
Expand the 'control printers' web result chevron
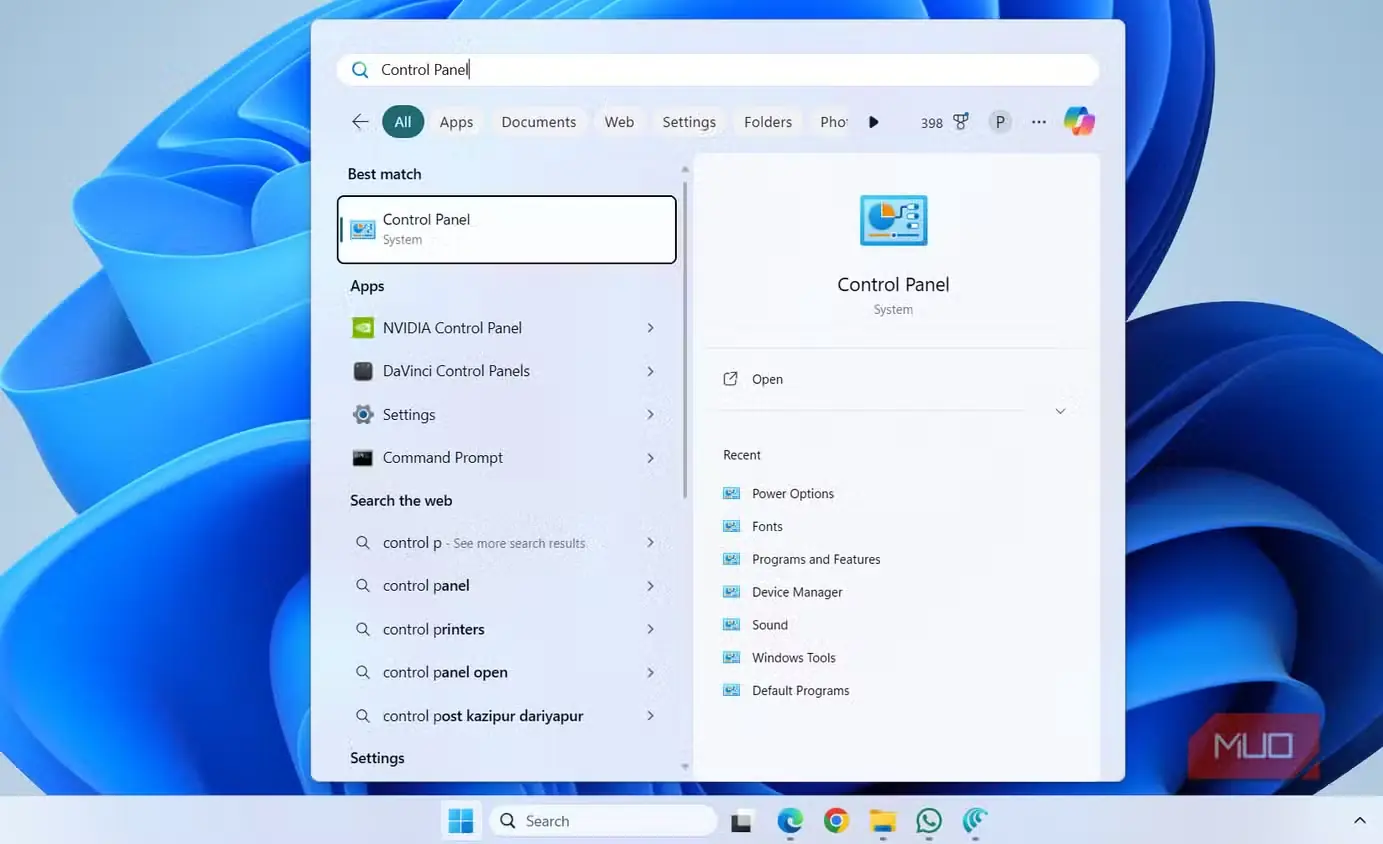click(x=650, y=629)
